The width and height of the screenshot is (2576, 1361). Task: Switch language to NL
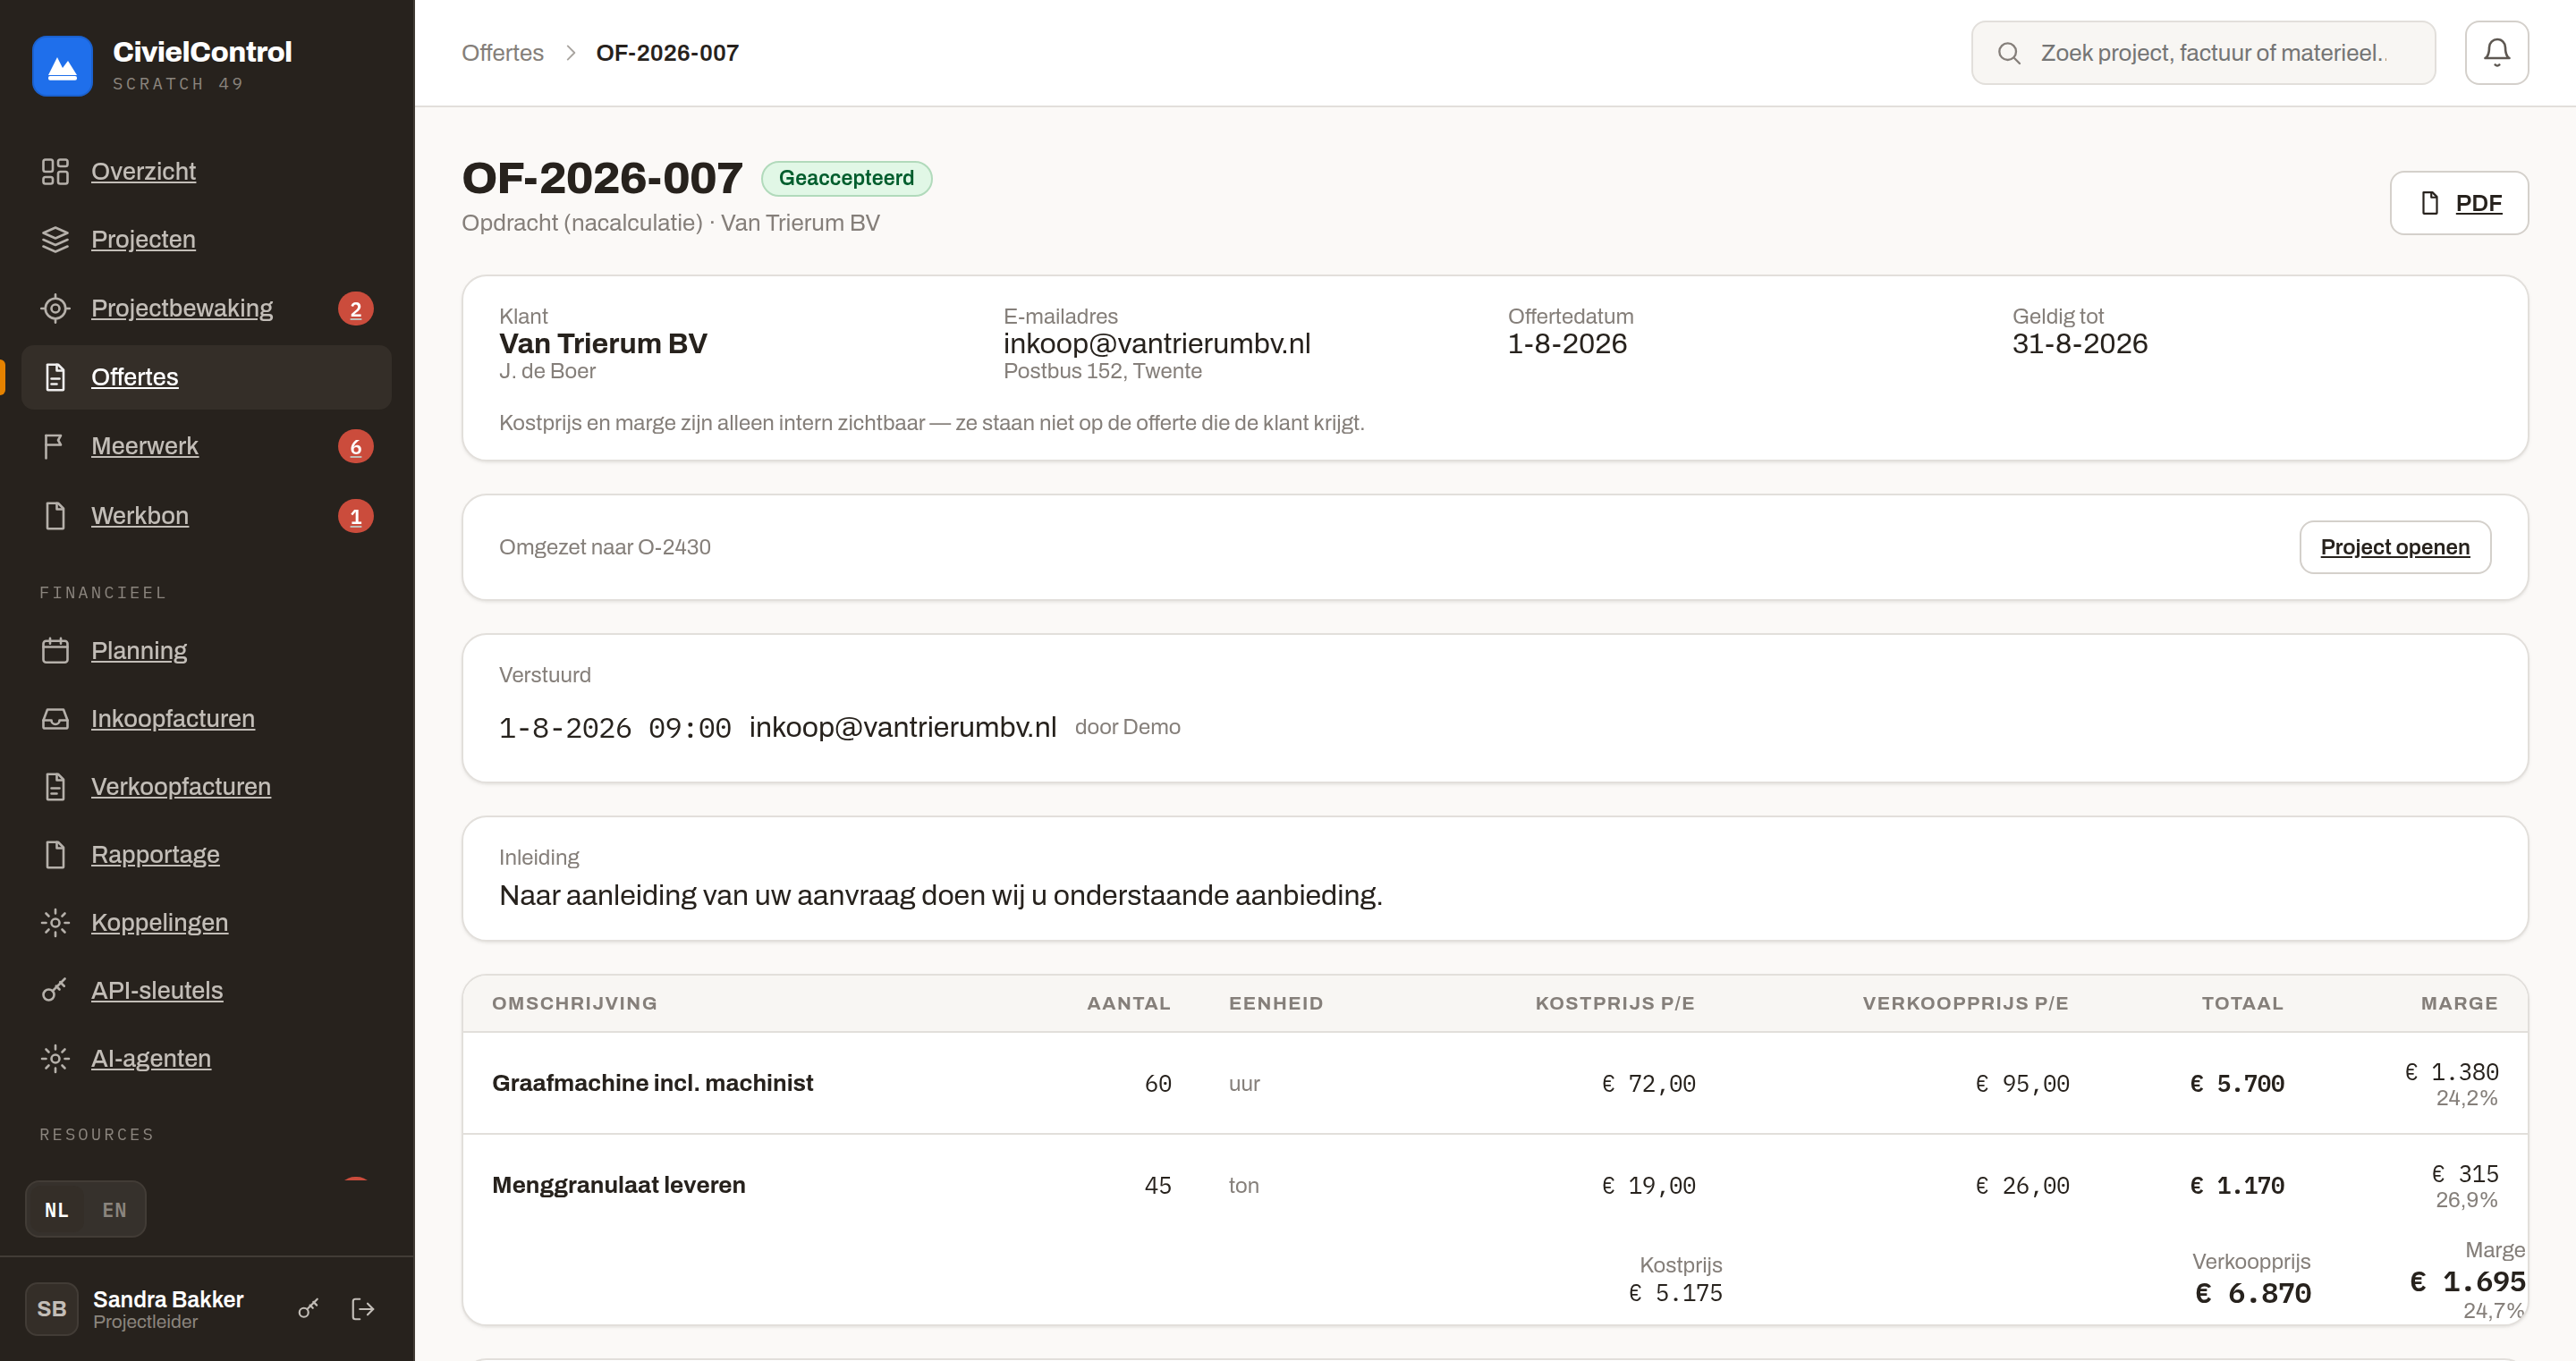[x=57, y=1209]
